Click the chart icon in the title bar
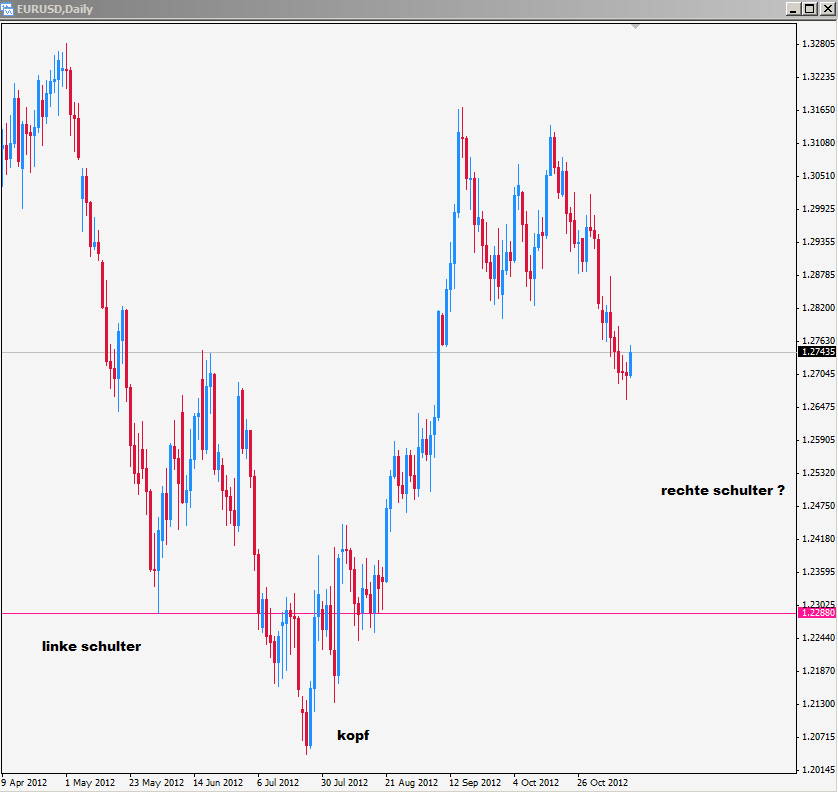838x793 pixels. tap(9, 9)
